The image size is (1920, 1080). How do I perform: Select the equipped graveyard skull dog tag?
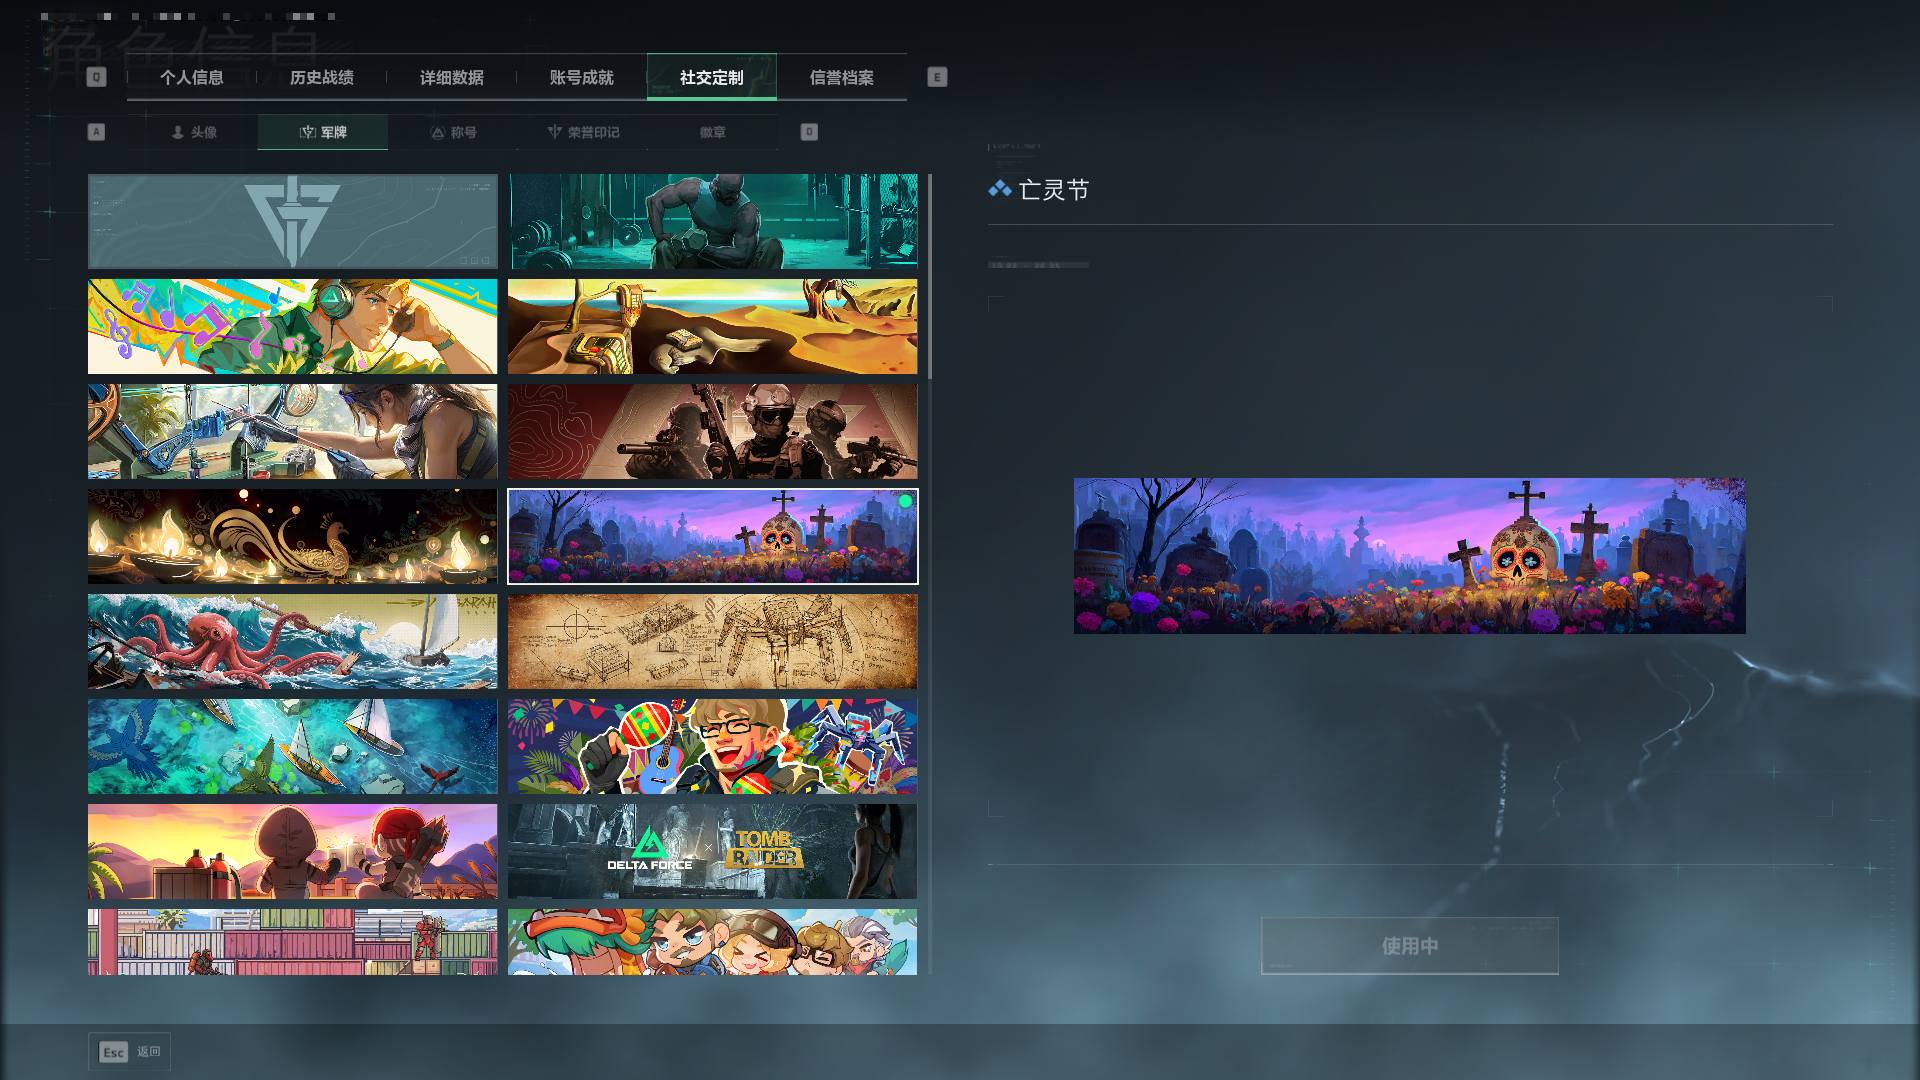point(712,536)
